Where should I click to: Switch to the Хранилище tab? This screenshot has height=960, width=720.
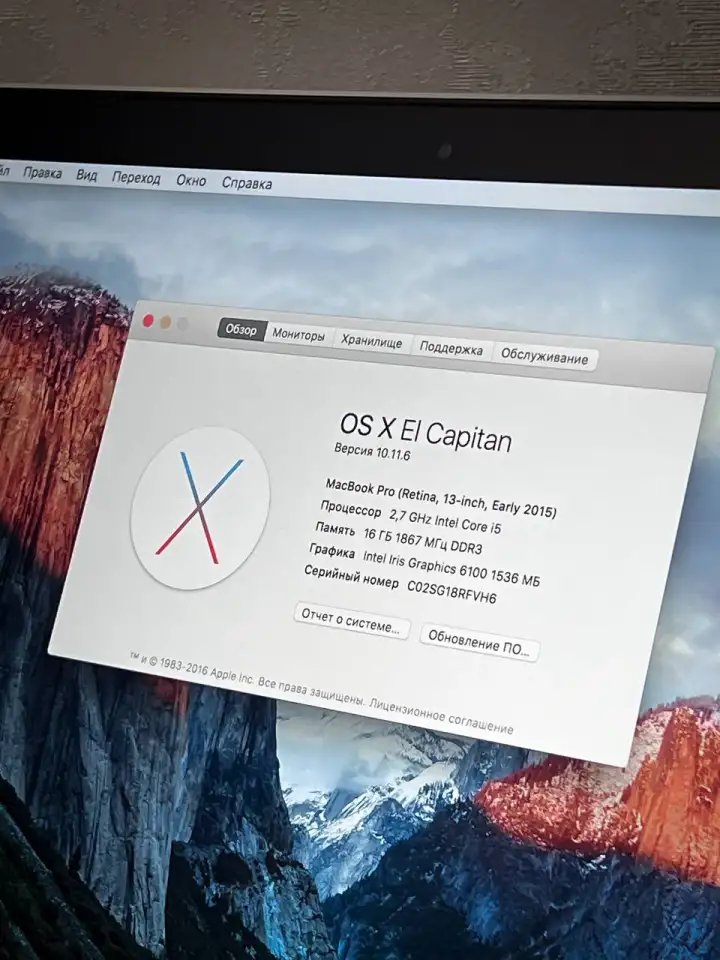coord(372,342)
